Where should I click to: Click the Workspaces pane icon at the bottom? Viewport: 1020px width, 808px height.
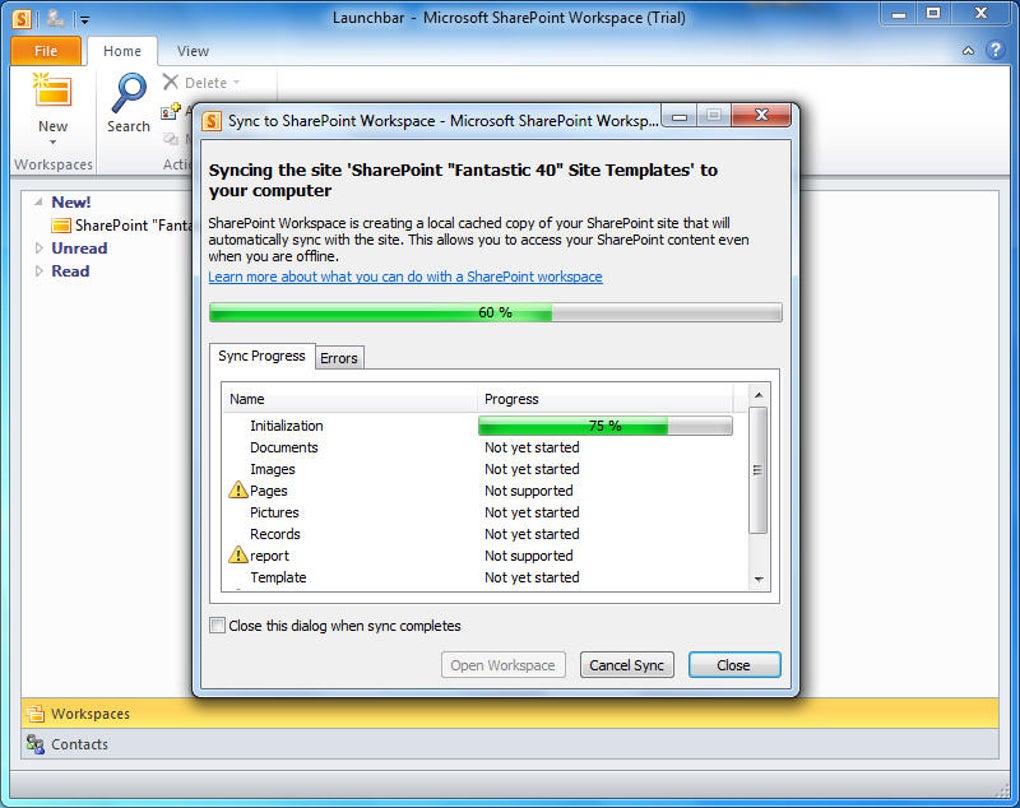pyautogui.click(x=35, y=713)
